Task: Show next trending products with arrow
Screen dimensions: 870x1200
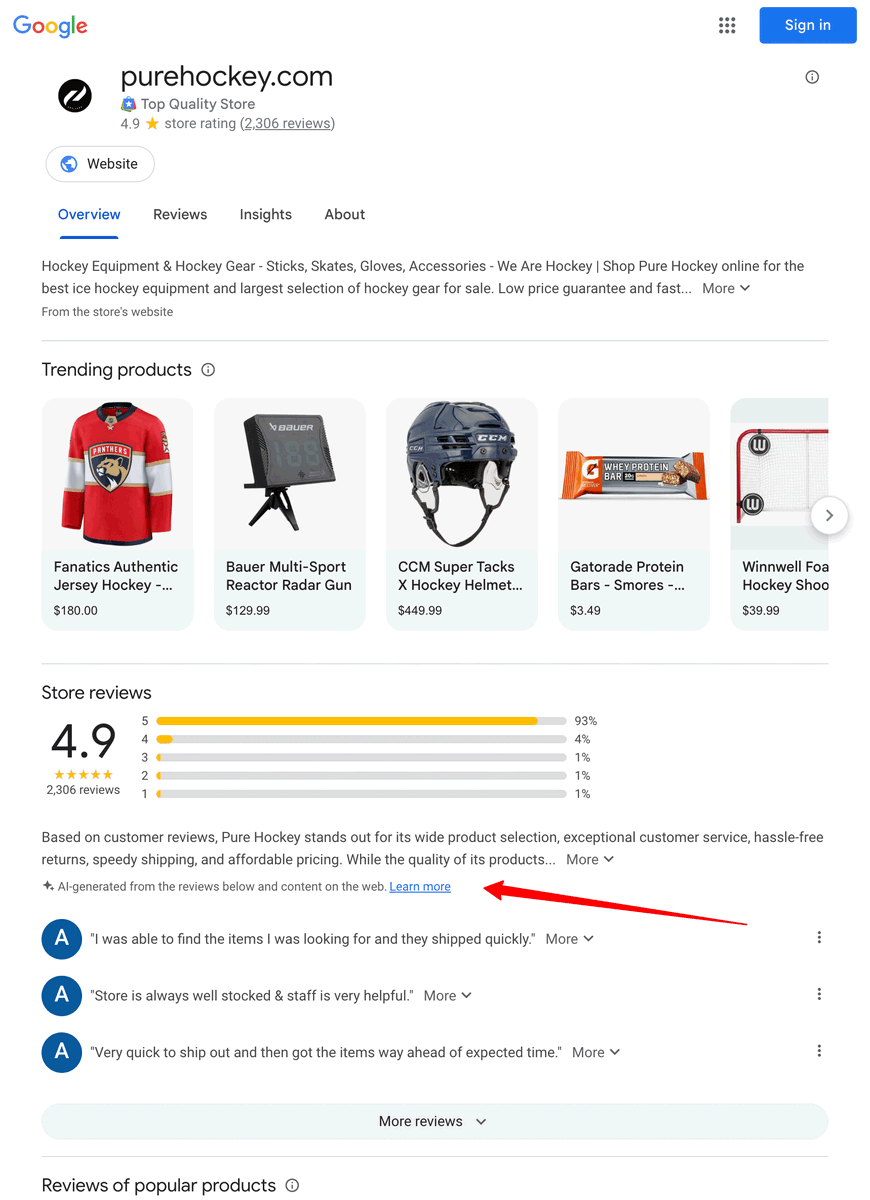Action: click(829, 516)
